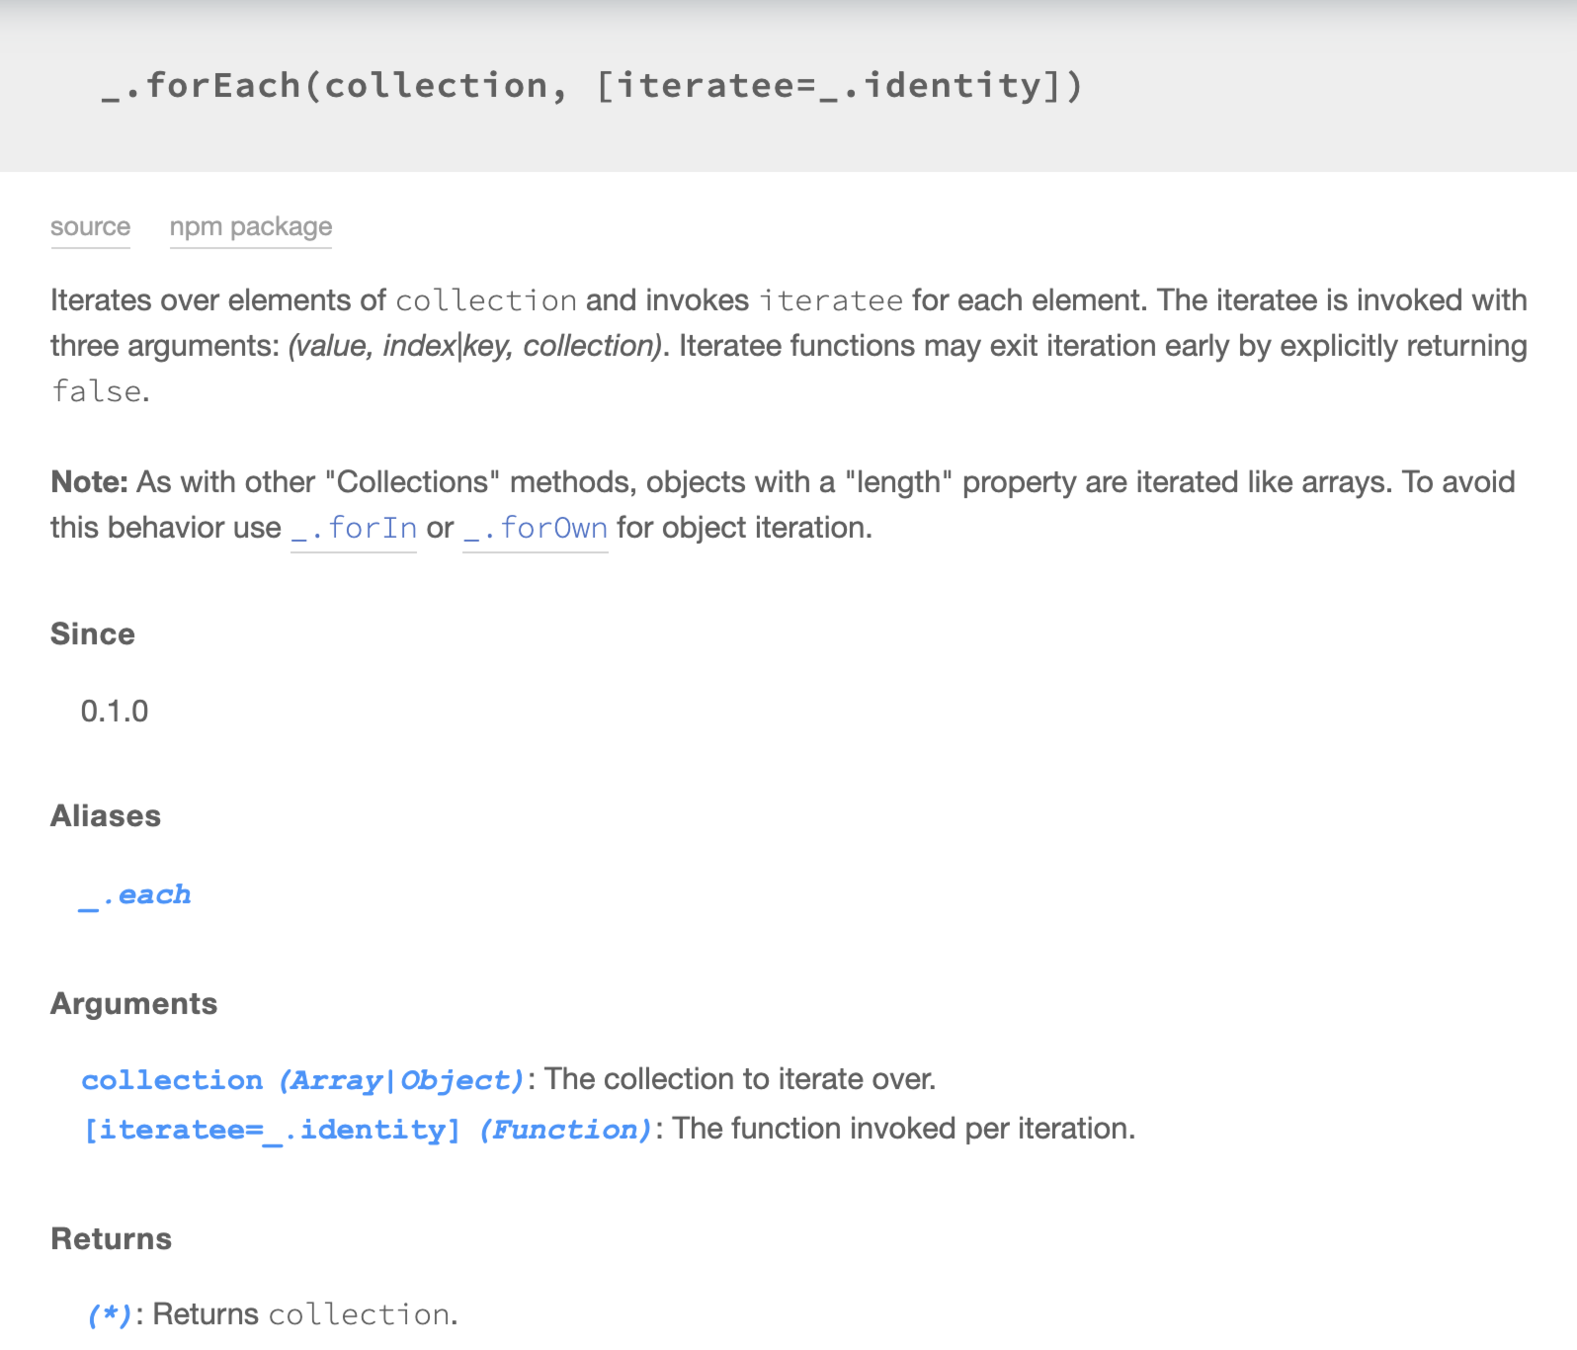Viewport: 1577px width, 1350px height.
Task: Click the 'Returns collection.' text
Action: [305, 1314]
